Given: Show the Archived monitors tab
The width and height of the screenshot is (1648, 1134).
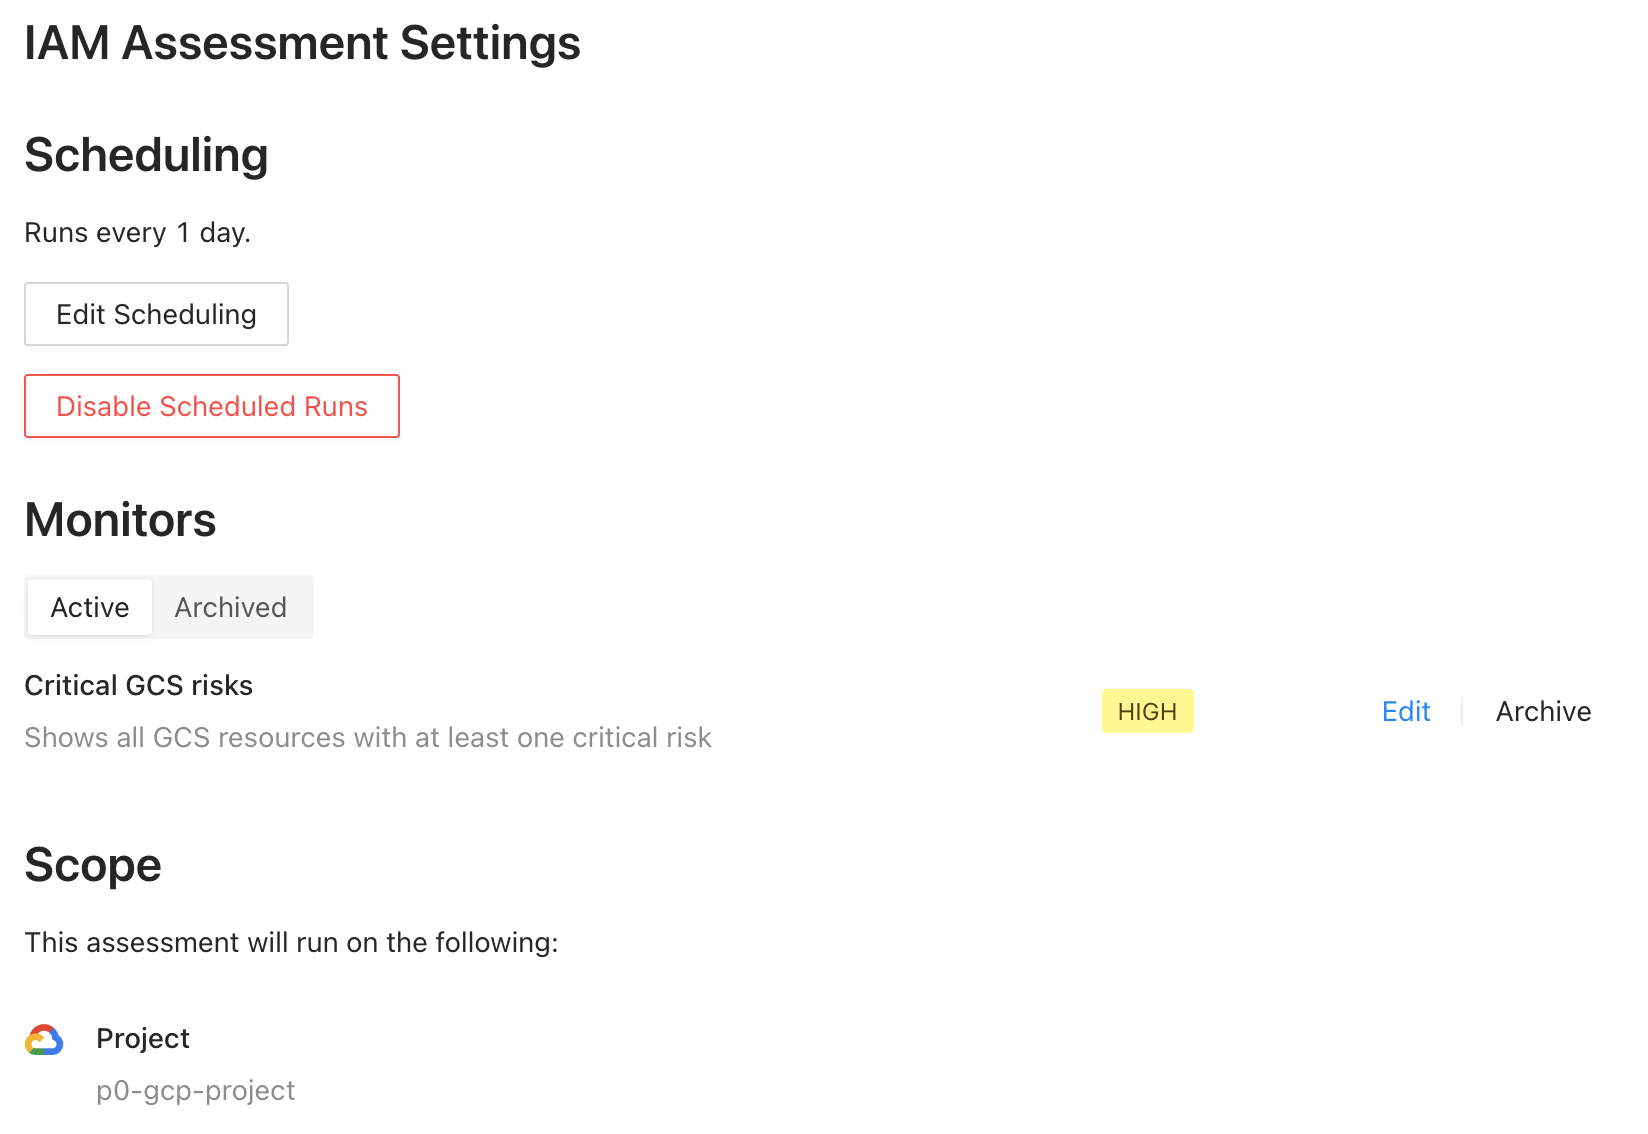Looking at the screenshot, I should pos(231,607).
